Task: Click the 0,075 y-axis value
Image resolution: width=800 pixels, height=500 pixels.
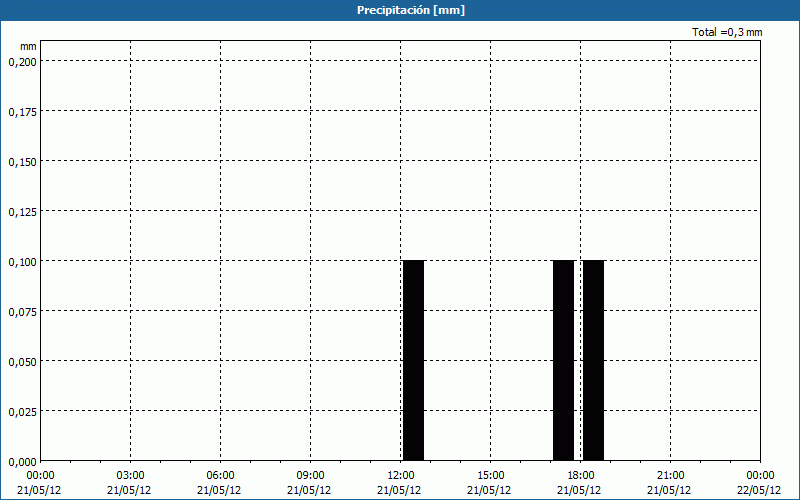Action: (x=22, y=312)
